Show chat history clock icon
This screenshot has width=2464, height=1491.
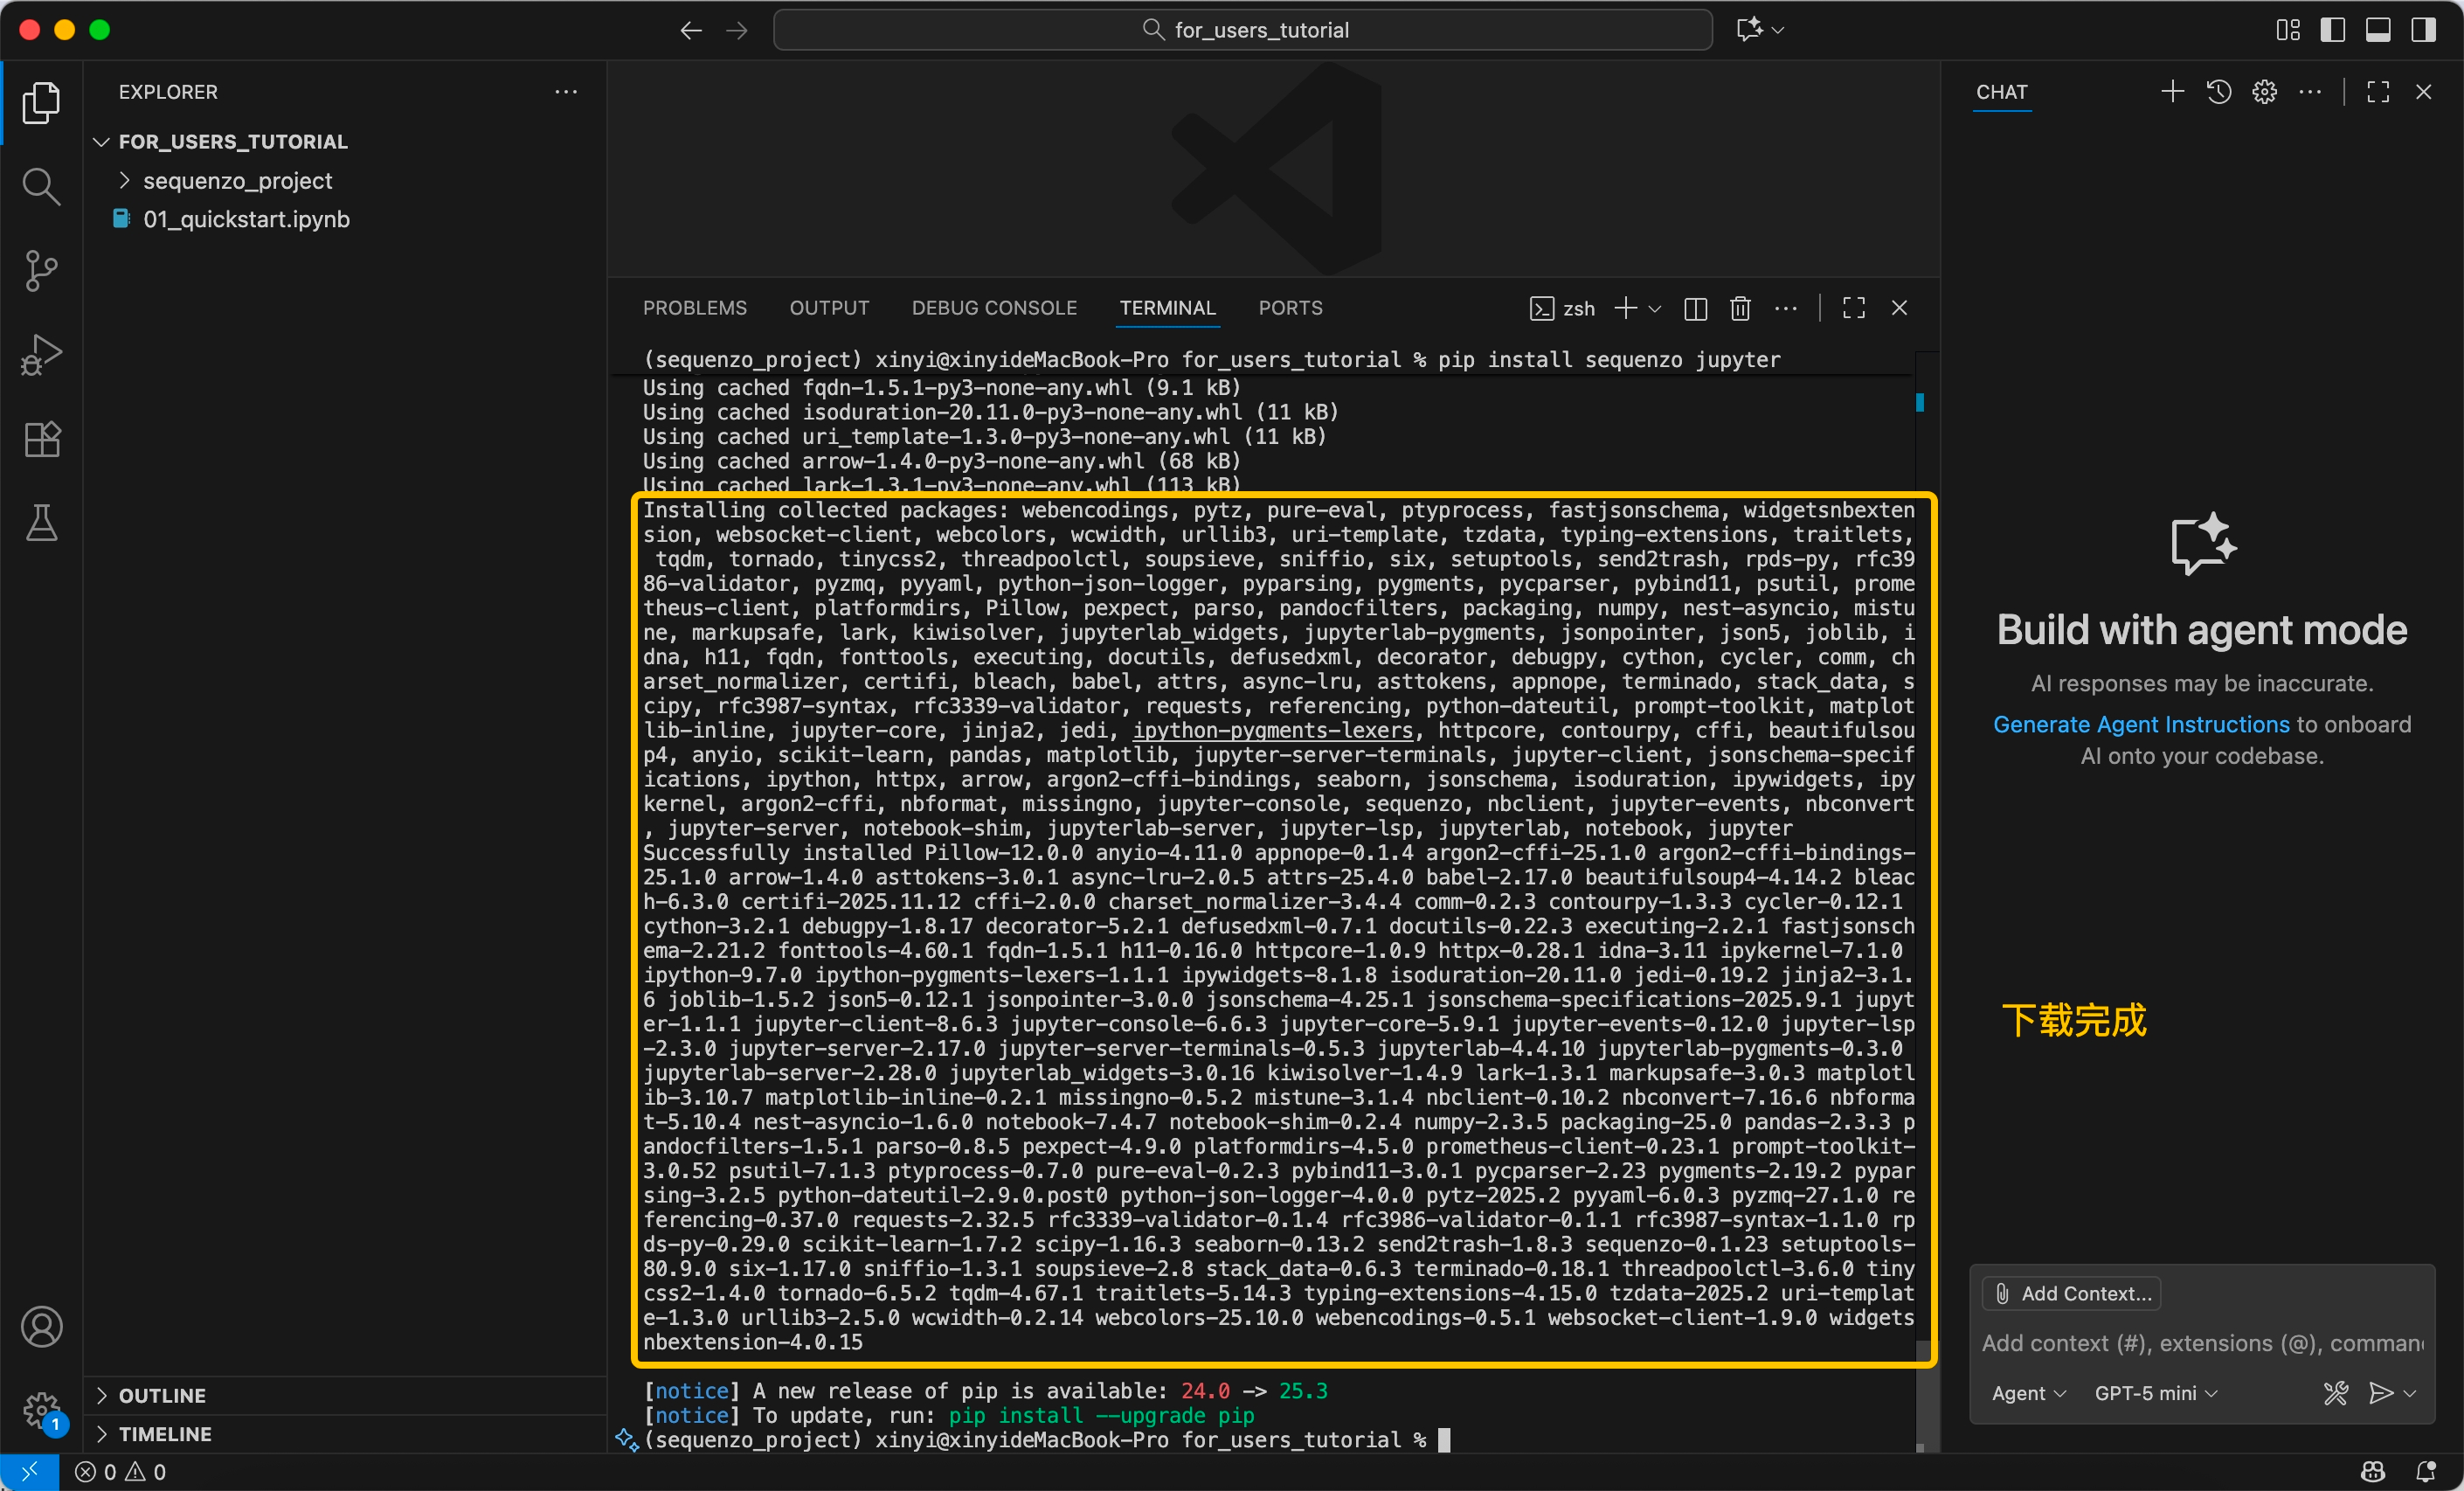[x=2218, y=92]
